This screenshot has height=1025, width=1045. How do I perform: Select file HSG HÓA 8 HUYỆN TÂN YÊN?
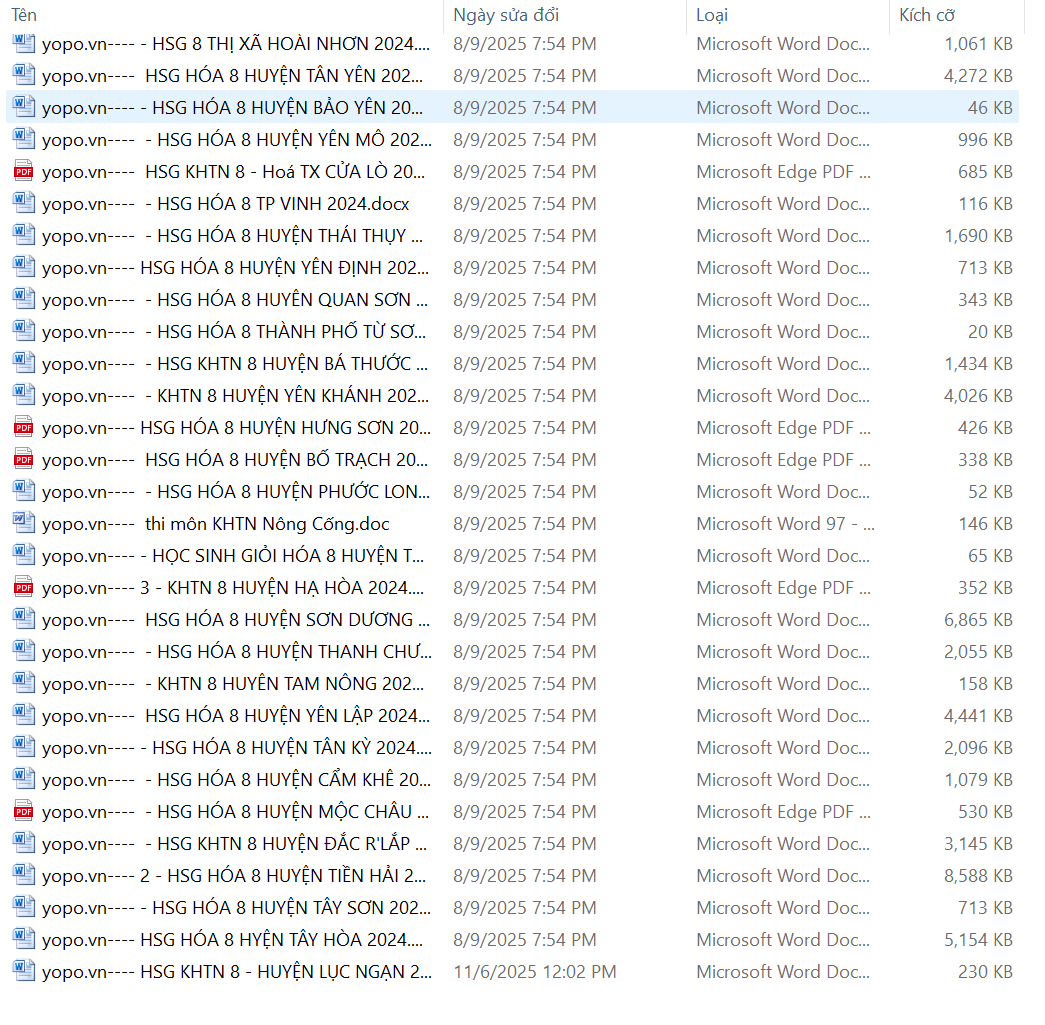(236, 76)
